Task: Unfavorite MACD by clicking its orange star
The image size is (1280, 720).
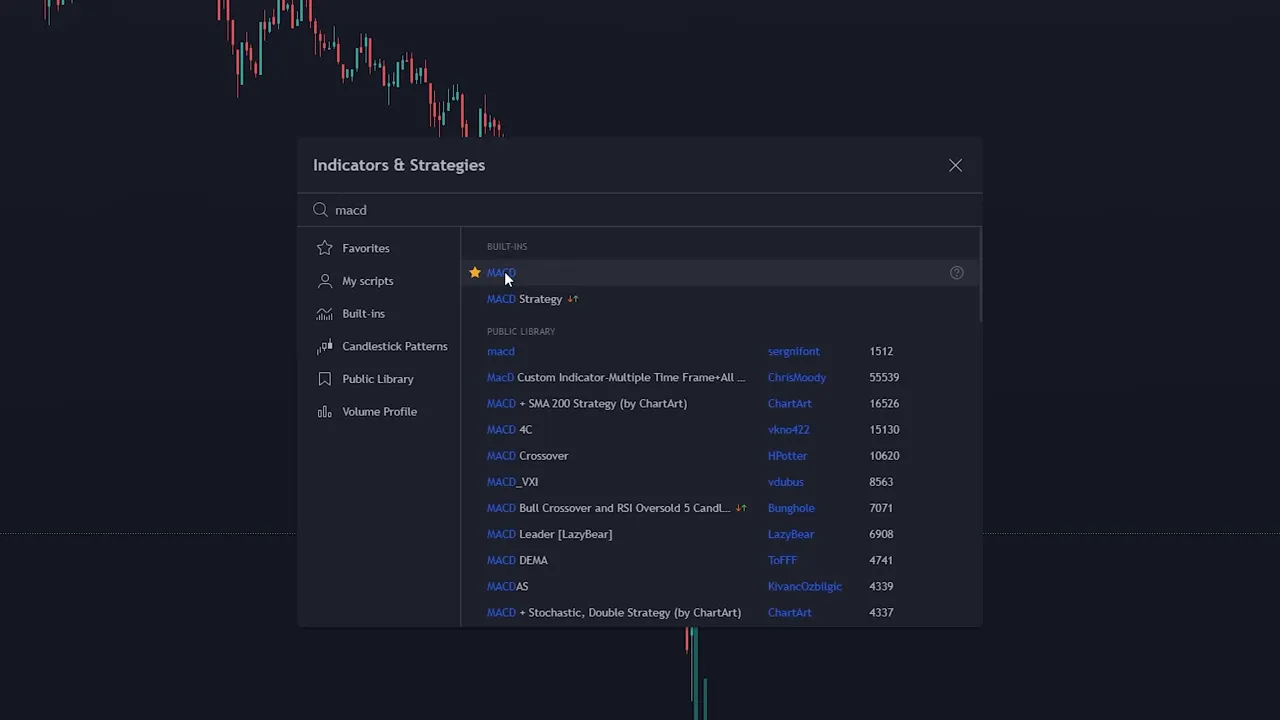Action: (475, 272)
